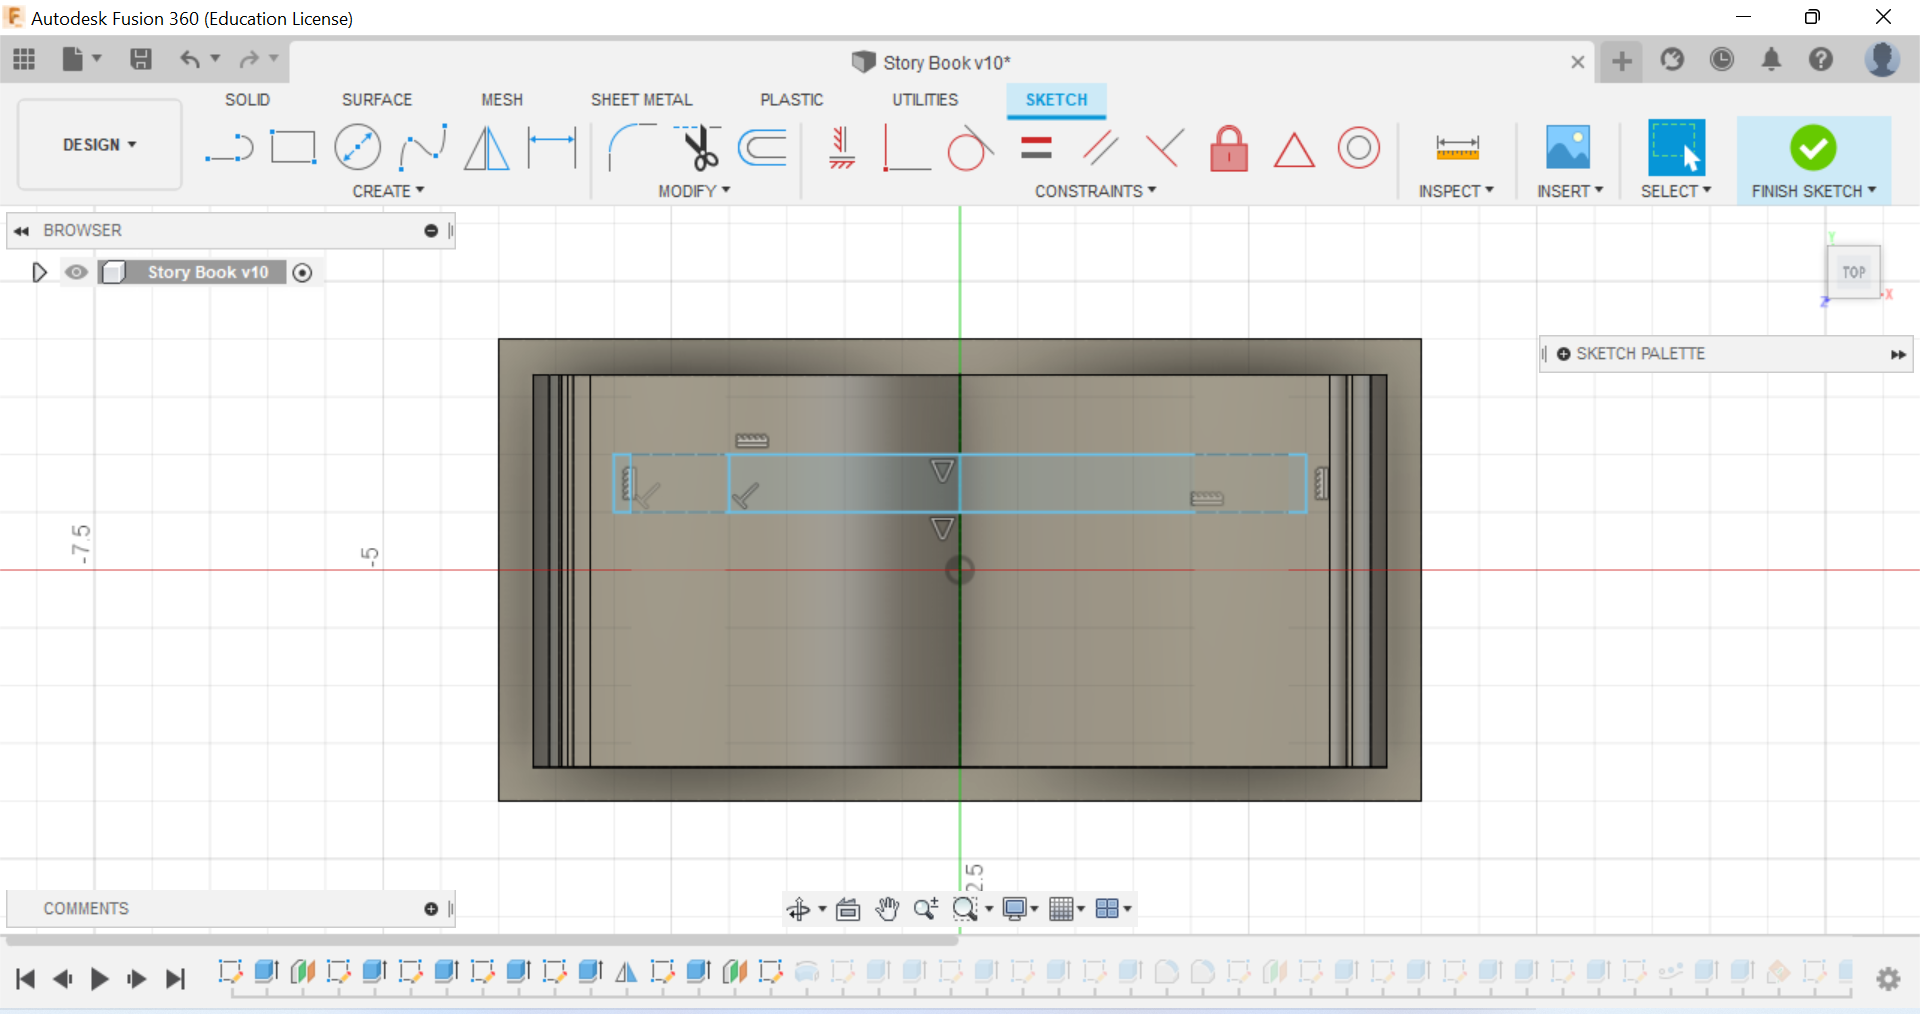Open the File menu dropdown
The image size is (1920, 1014).
click(x=81, y=60)
